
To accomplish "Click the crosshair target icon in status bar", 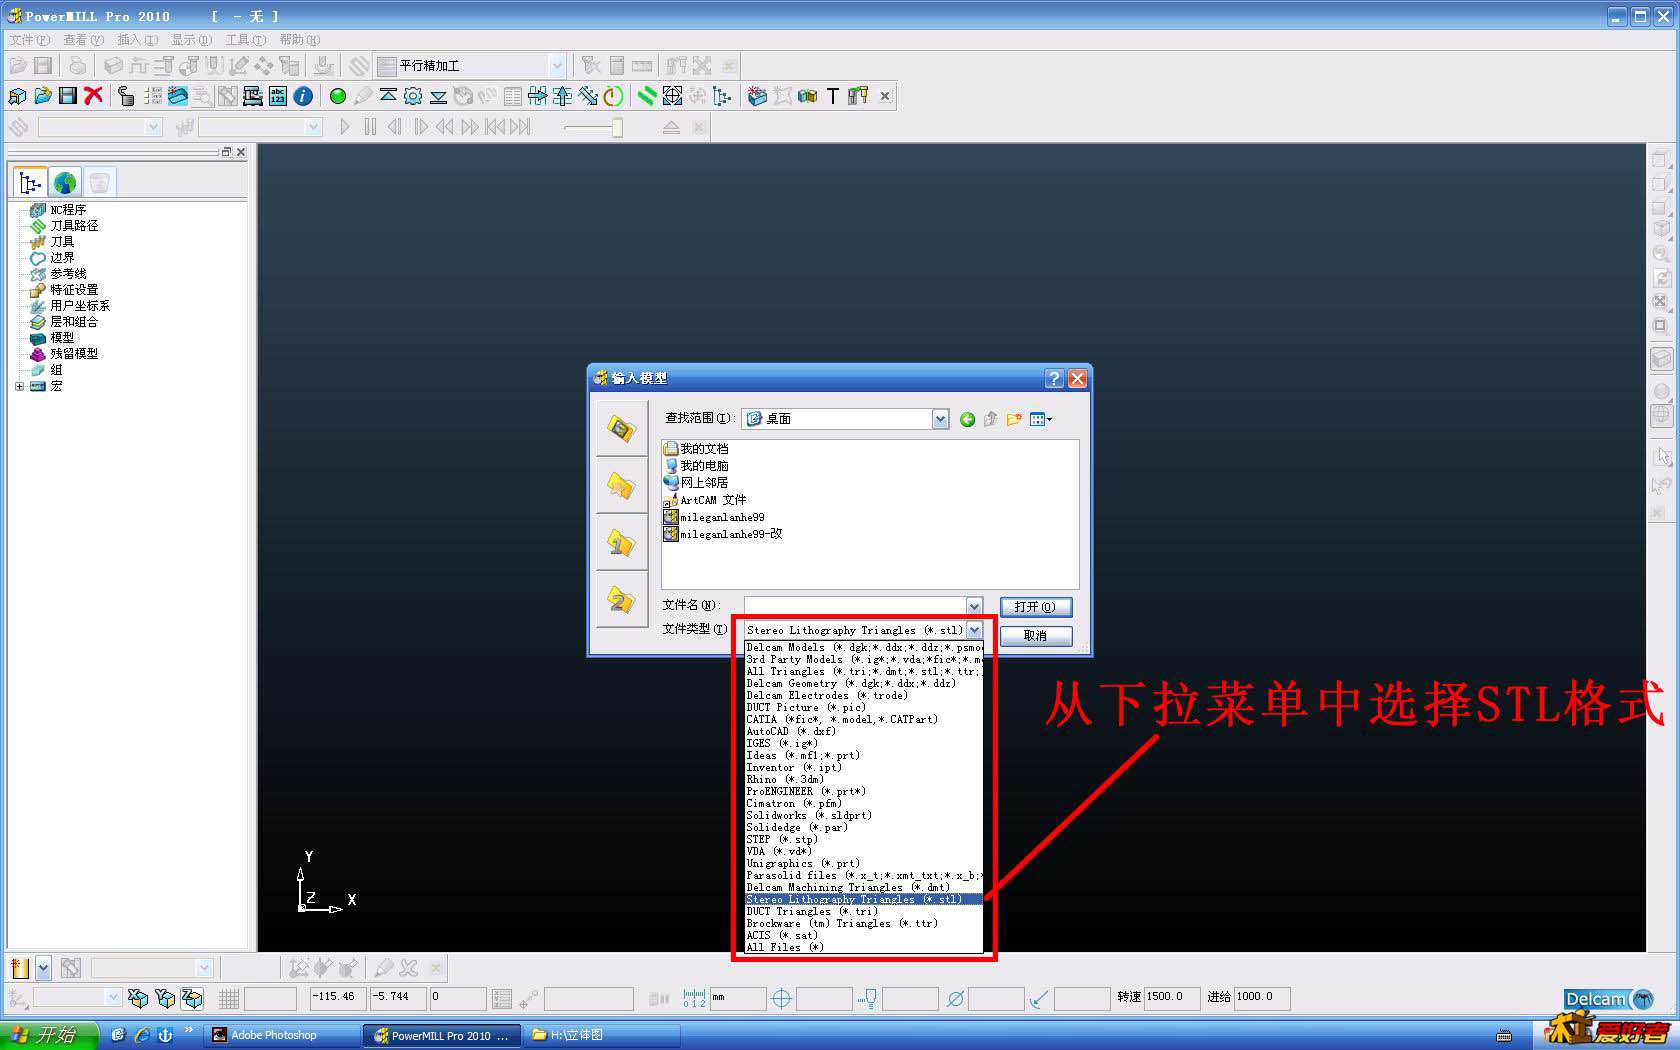I will (782, 998).
